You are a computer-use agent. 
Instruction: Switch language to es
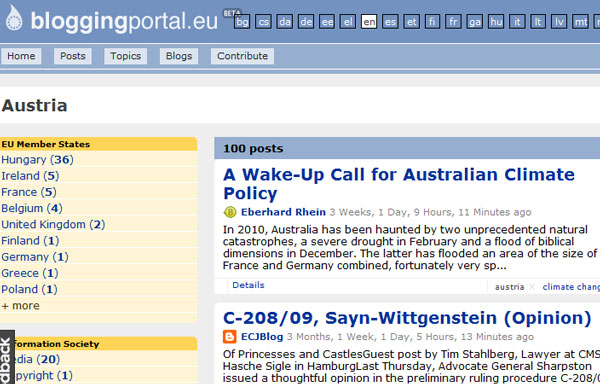coord(390,22)
